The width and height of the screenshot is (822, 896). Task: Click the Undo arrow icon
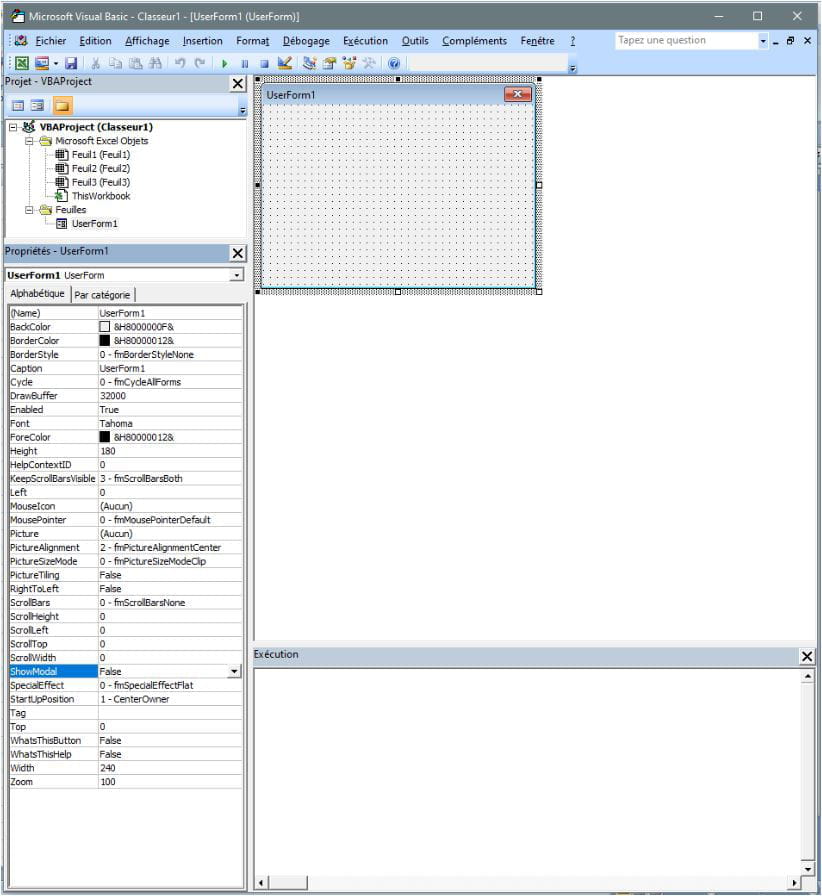[x=180, y=63]
